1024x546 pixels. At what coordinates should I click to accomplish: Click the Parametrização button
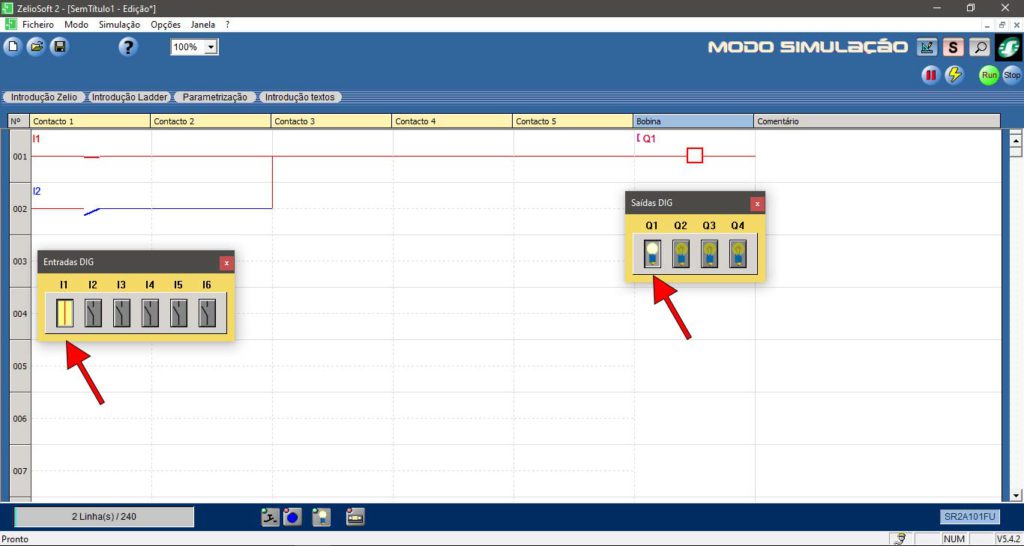click(x=214, y=97)
